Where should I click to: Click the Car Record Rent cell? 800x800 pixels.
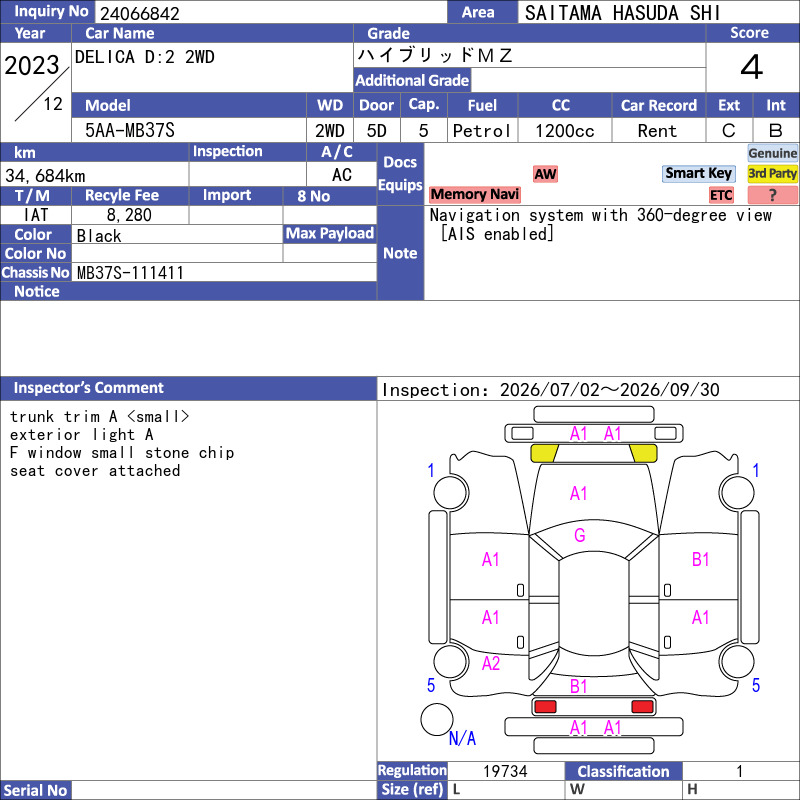[658, 131]
